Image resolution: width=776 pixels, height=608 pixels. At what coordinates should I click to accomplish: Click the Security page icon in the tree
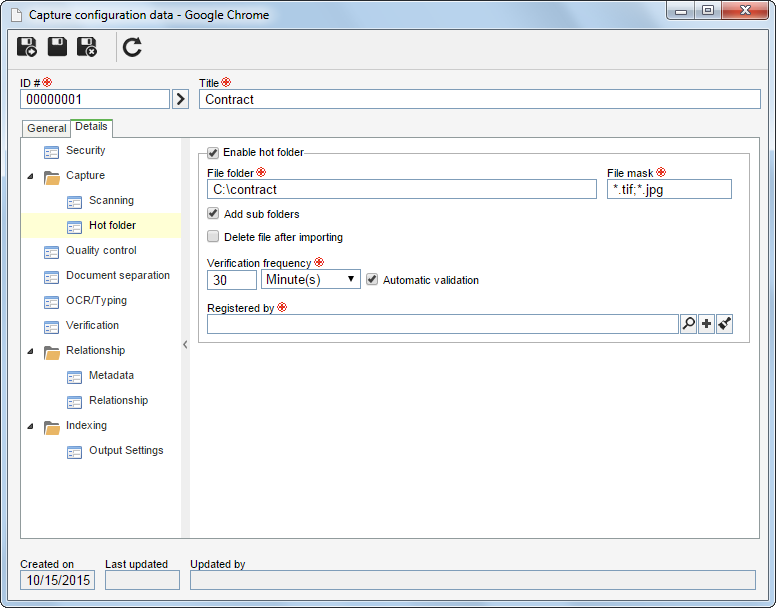pyautogui.click(x=51, y=152)
